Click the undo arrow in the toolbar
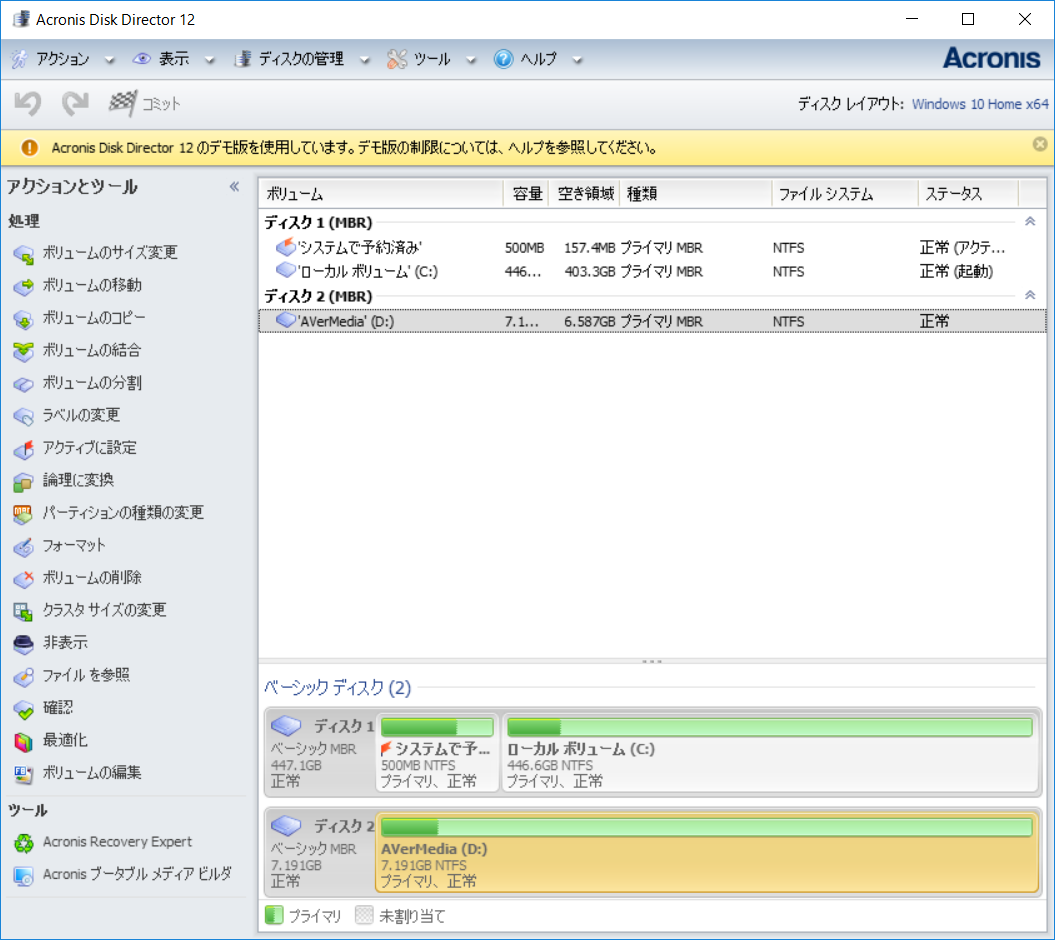The width and height of the screenshot is (1055, 940). (x=28, y=104)
